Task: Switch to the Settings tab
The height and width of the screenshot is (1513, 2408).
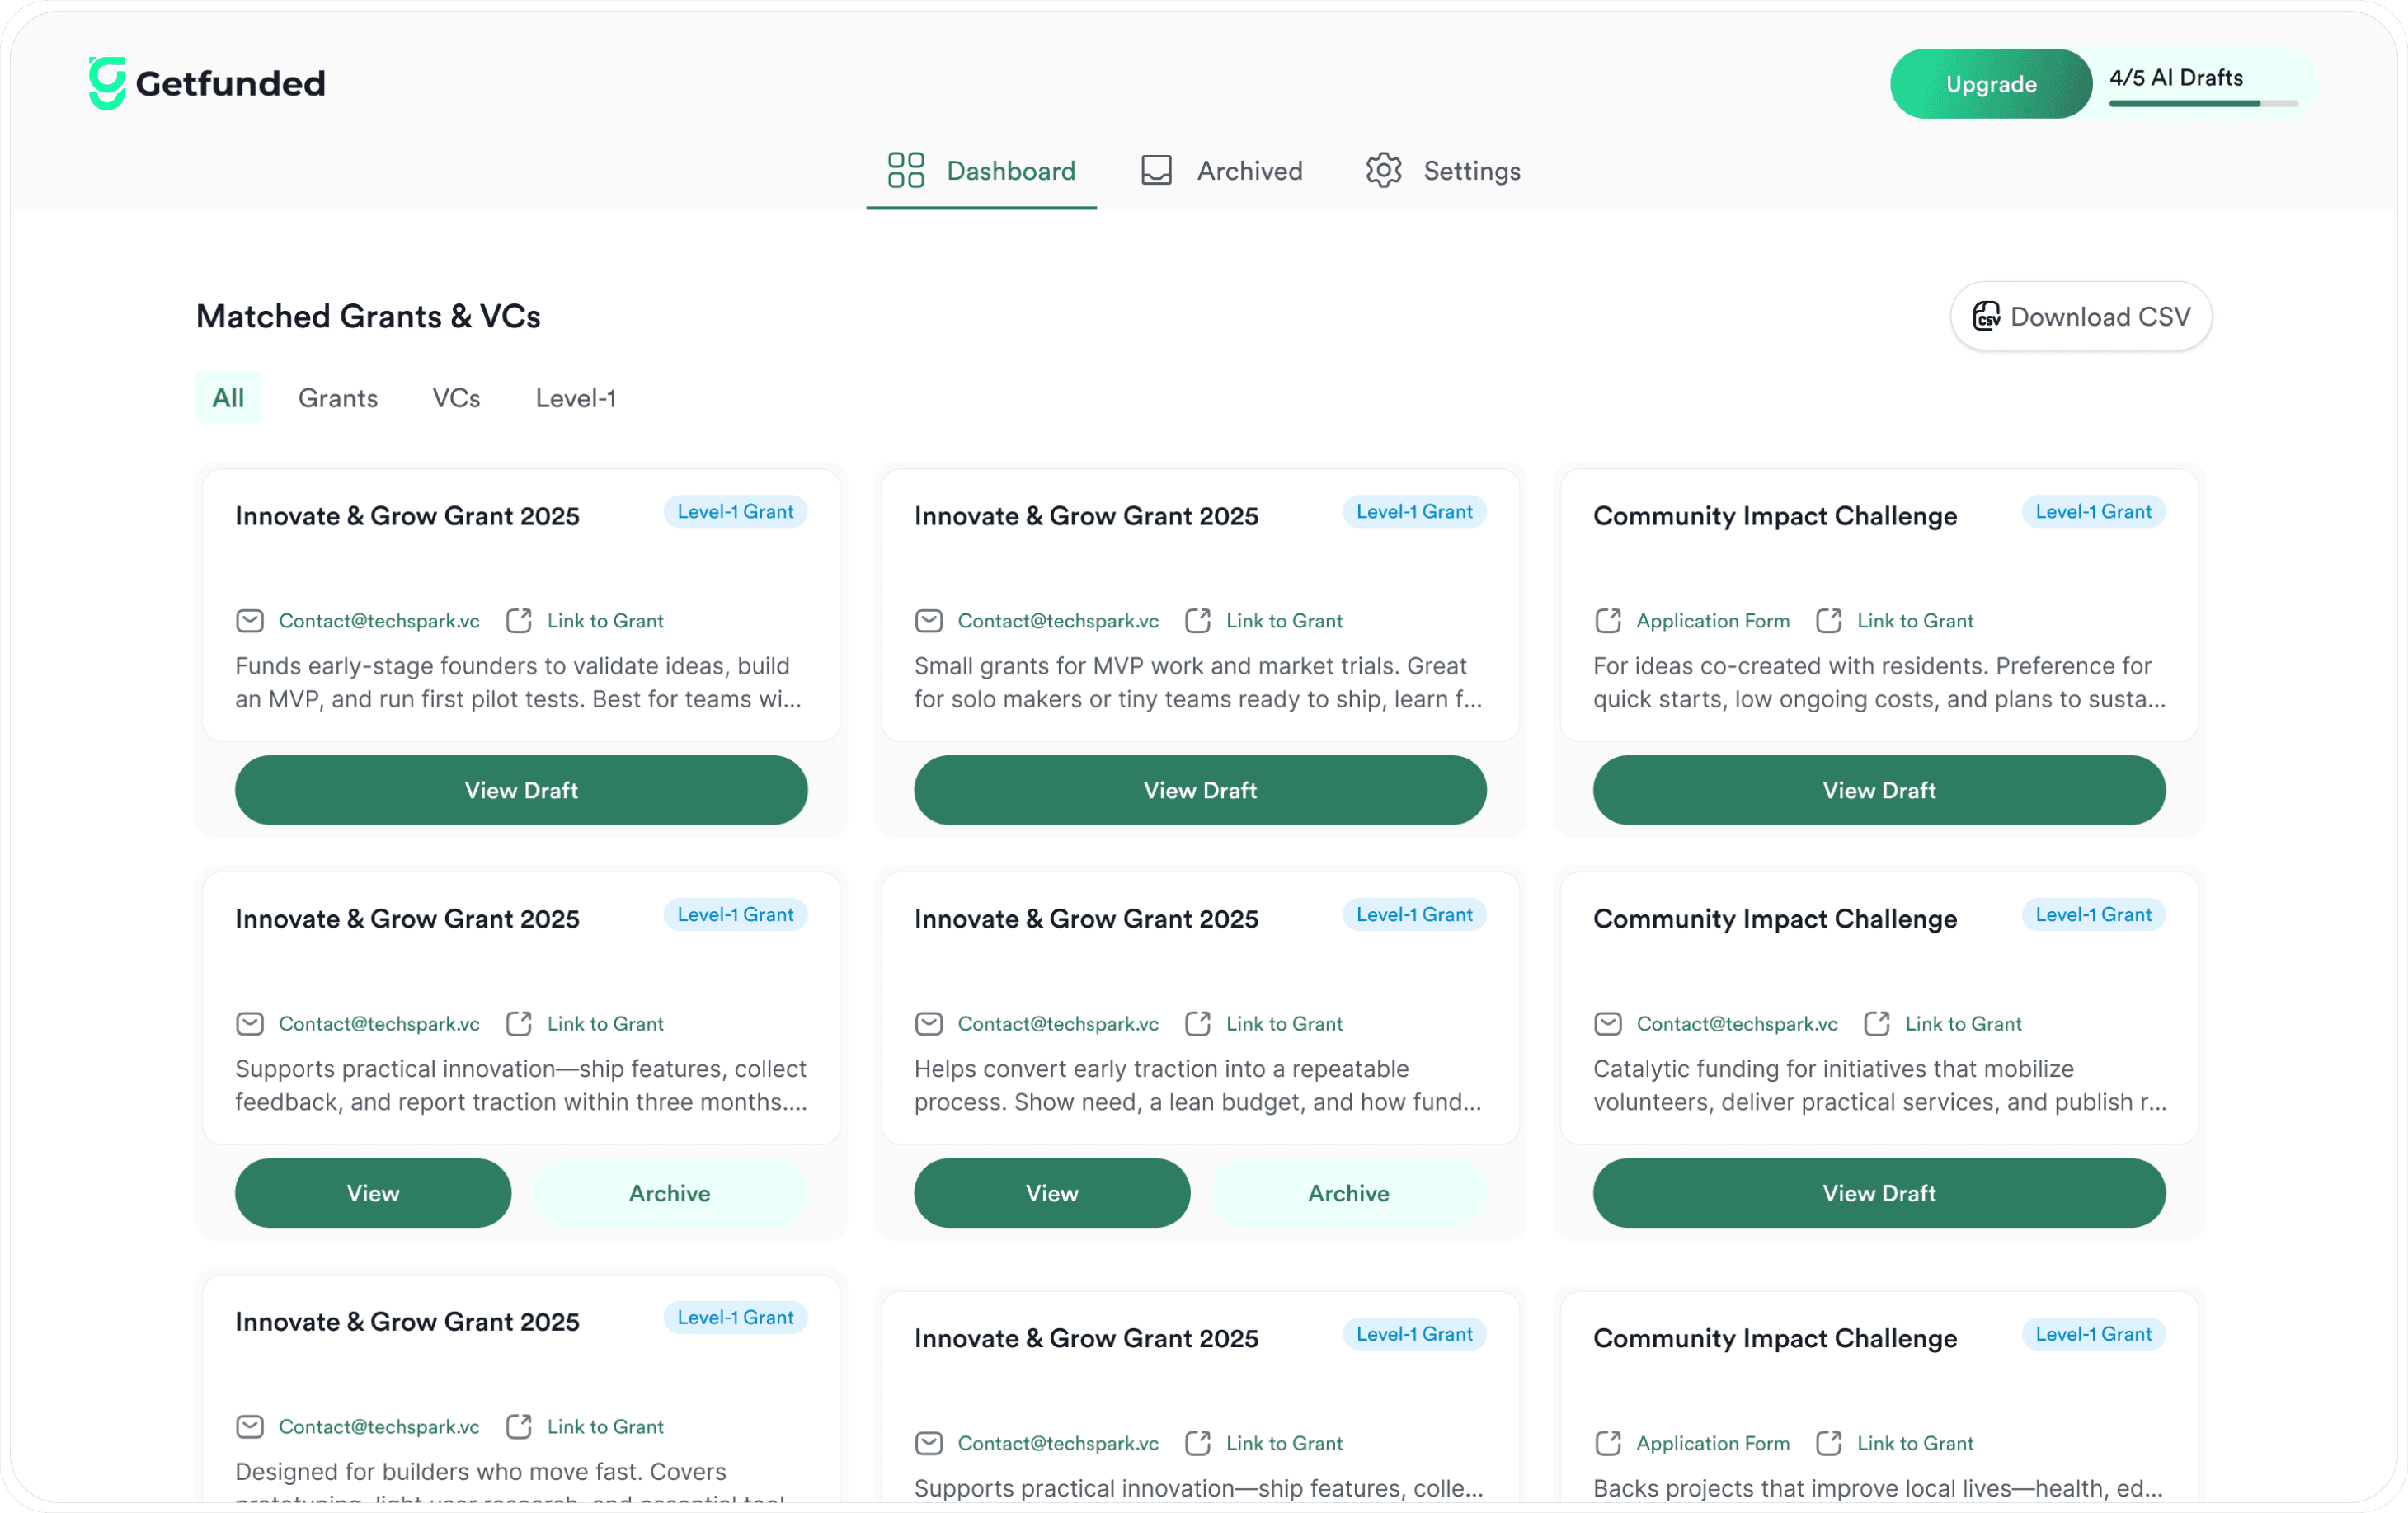Action: point(1443,171)
